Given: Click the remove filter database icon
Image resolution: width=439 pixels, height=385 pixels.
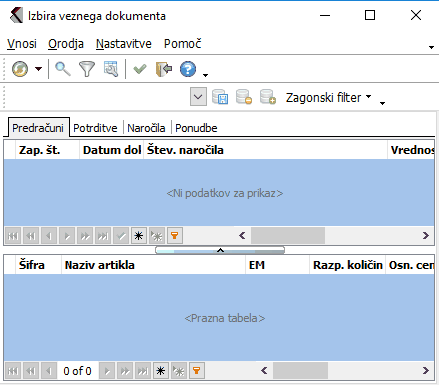Looking at the screenshot, I should [244, 97].
